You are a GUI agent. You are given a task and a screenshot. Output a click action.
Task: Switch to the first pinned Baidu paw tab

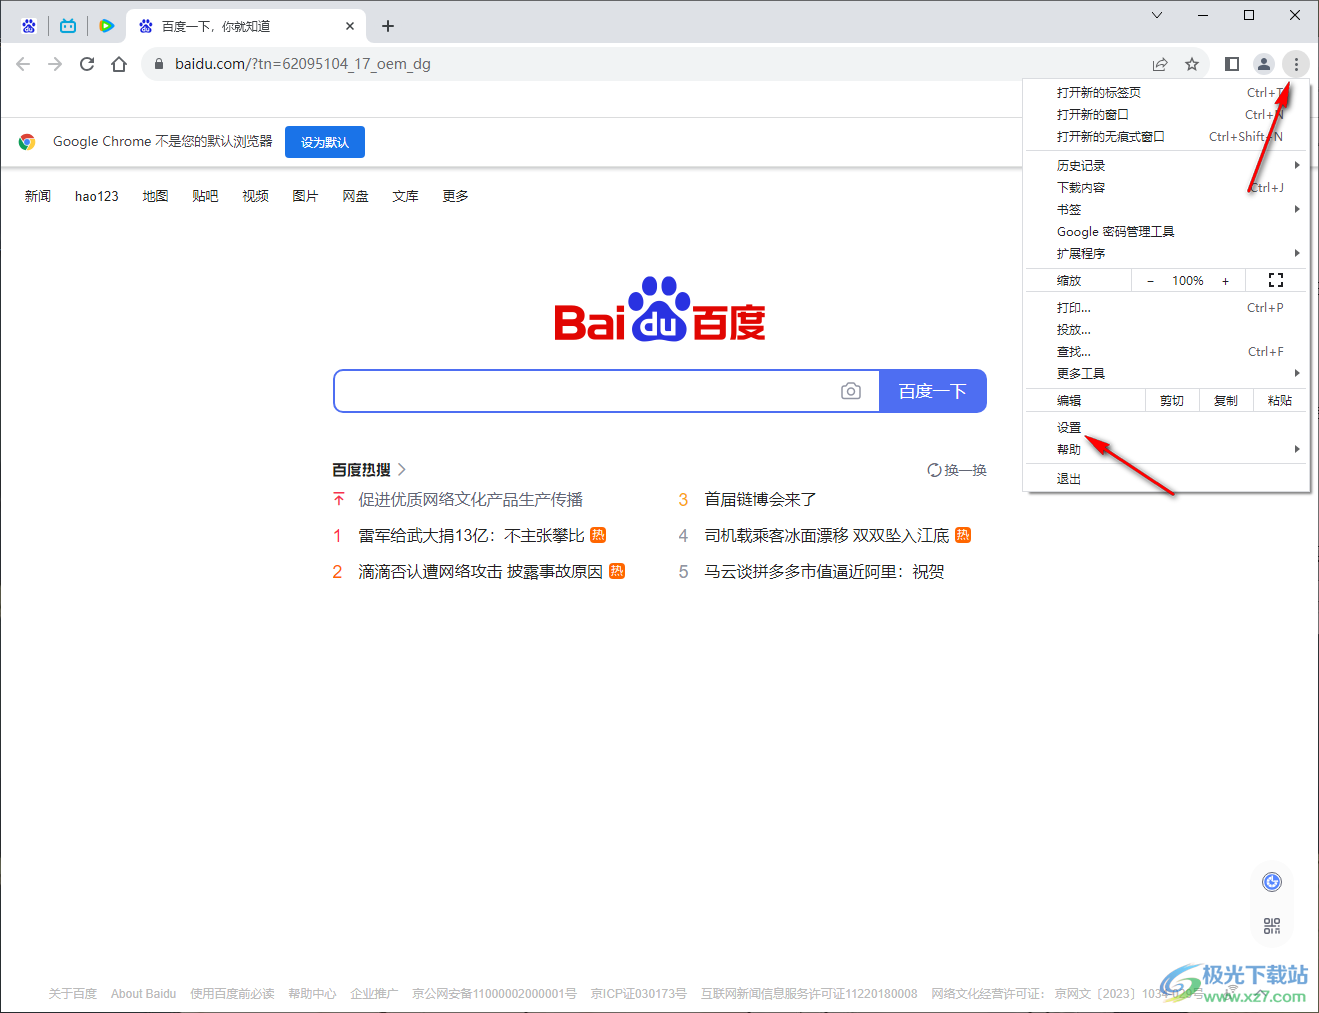point(29,26)
